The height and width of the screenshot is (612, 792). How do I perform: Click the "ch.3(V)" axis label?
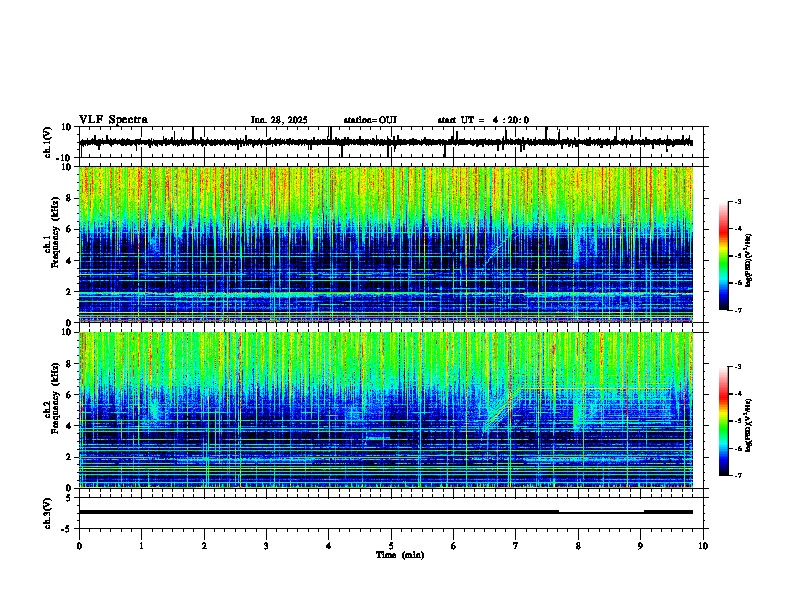pos(48,513)
